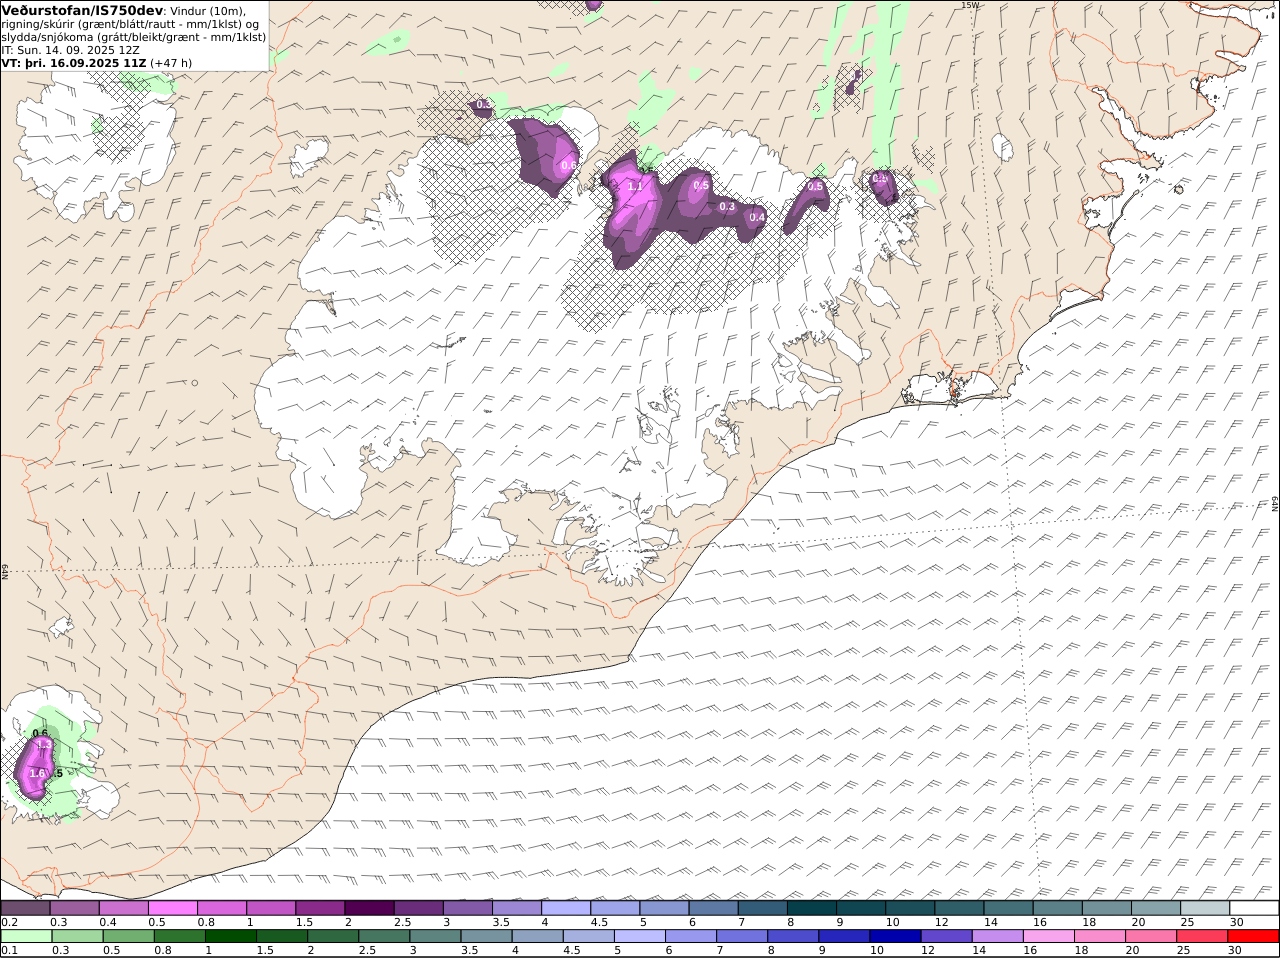Pick lower legend swatch between 12 and 14
The height and width of the screenshot is (958, 1280).
pyautogui.click(x=948, y=937)
